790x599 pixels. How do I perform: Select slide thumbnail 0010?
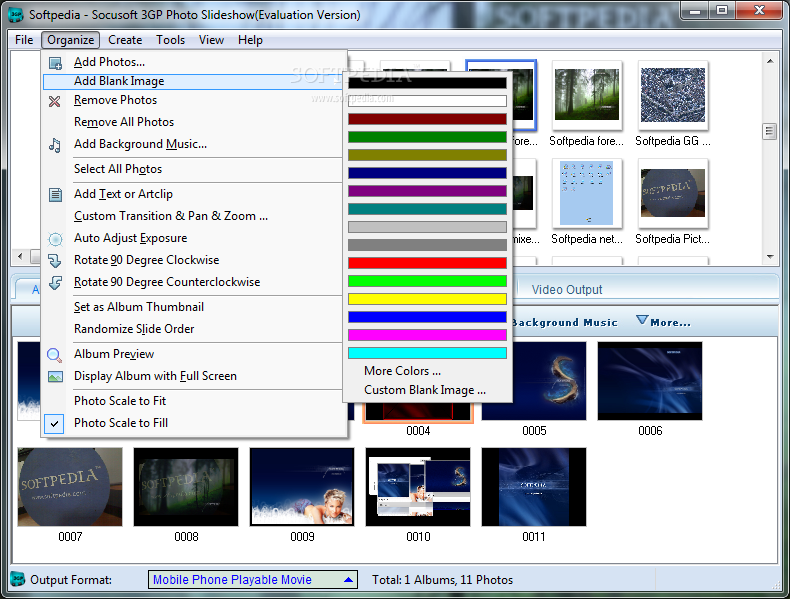[418, 487]
